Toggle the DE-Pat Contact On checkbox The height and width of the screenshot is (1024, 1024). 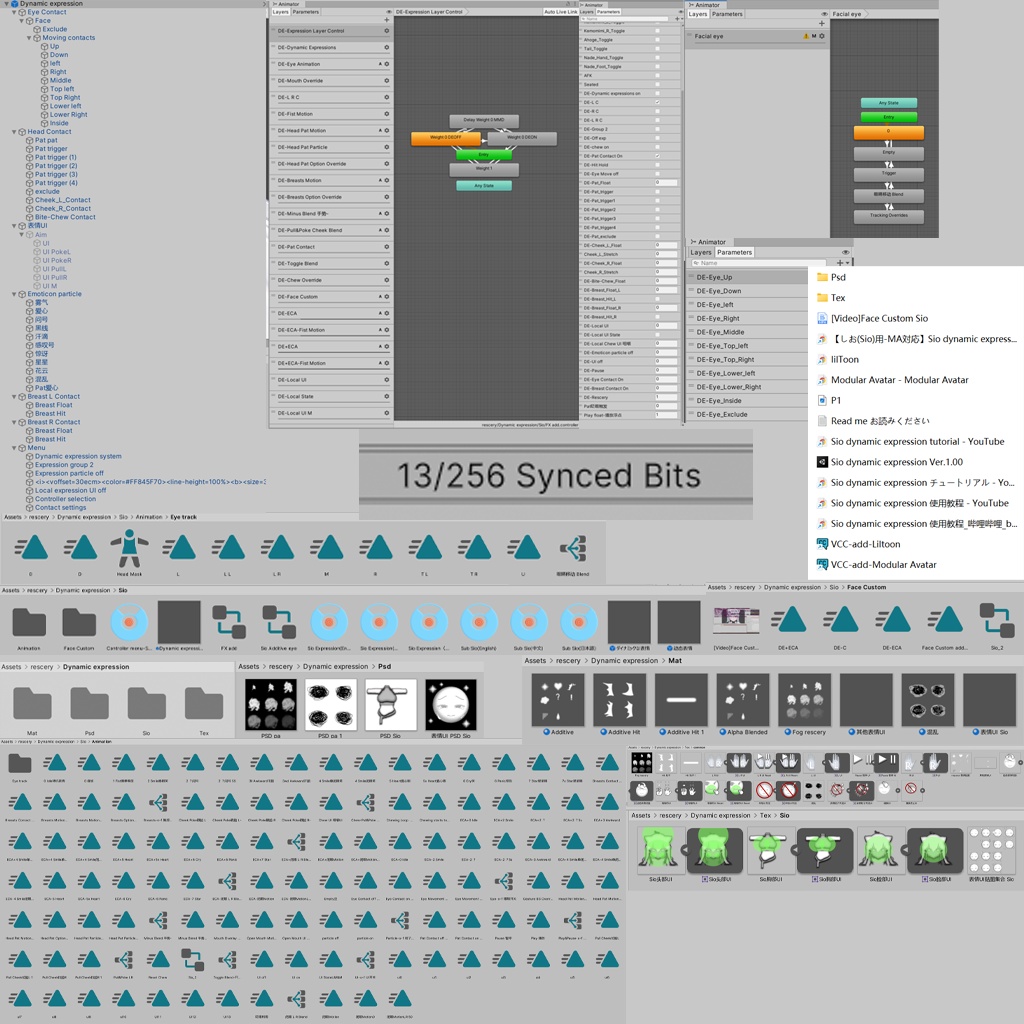[x=658, y=156]
